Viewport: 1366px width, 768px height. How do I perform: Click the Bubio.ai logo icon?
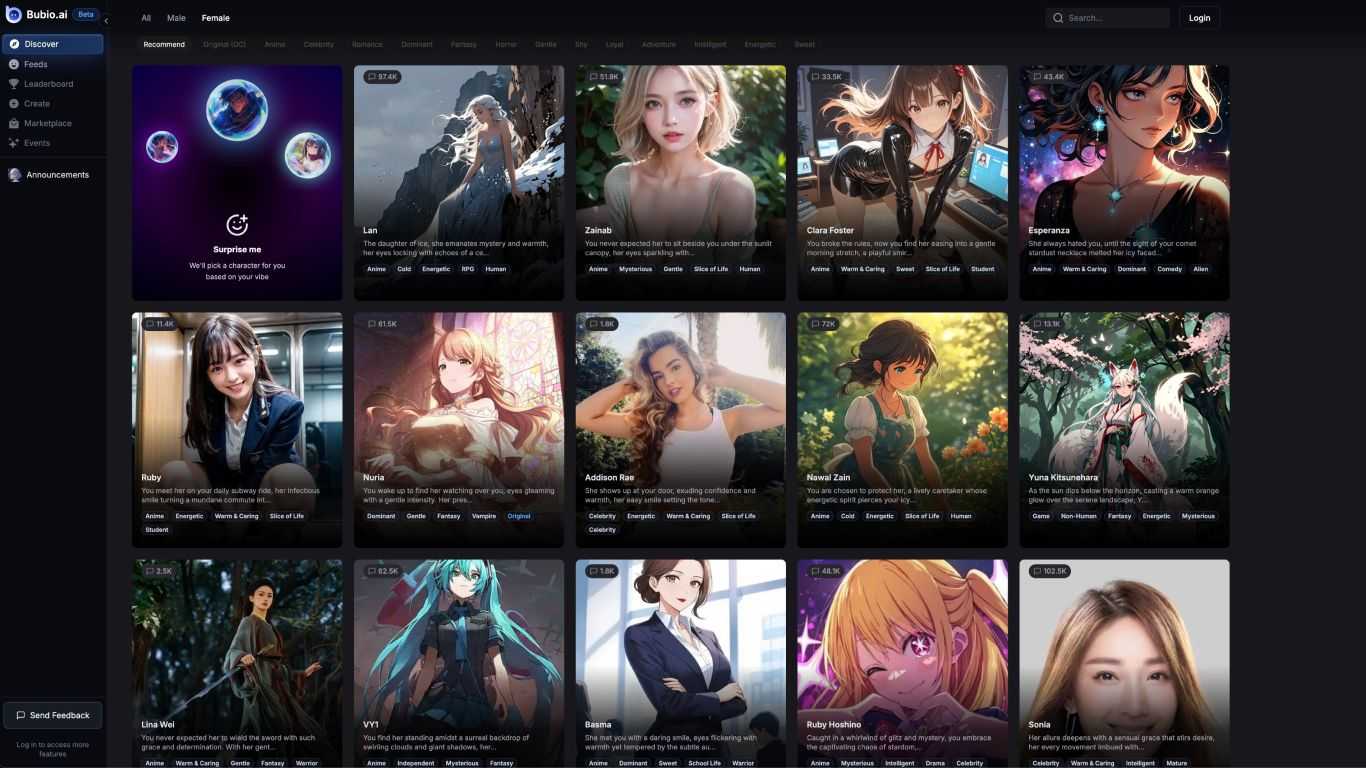14,15
